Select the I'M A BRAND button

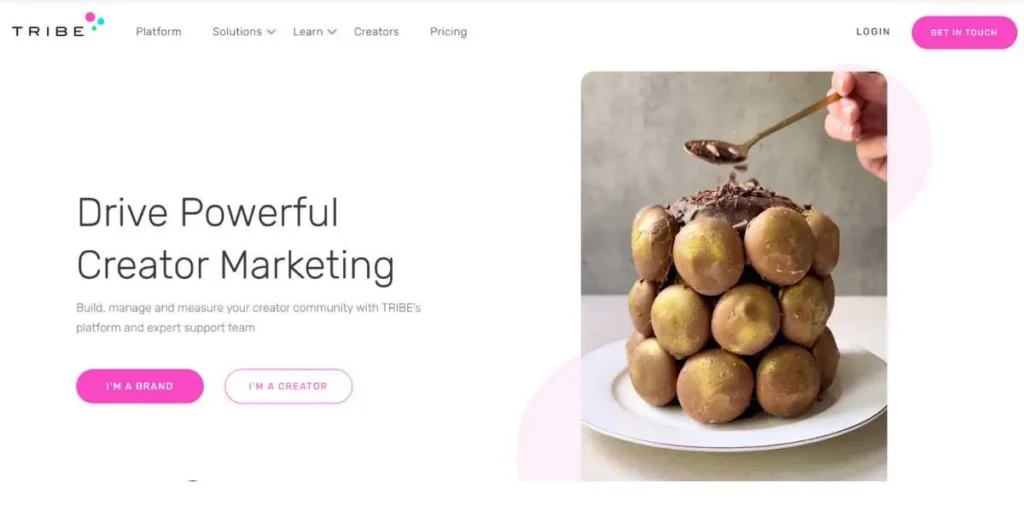[x=140, y=386]
